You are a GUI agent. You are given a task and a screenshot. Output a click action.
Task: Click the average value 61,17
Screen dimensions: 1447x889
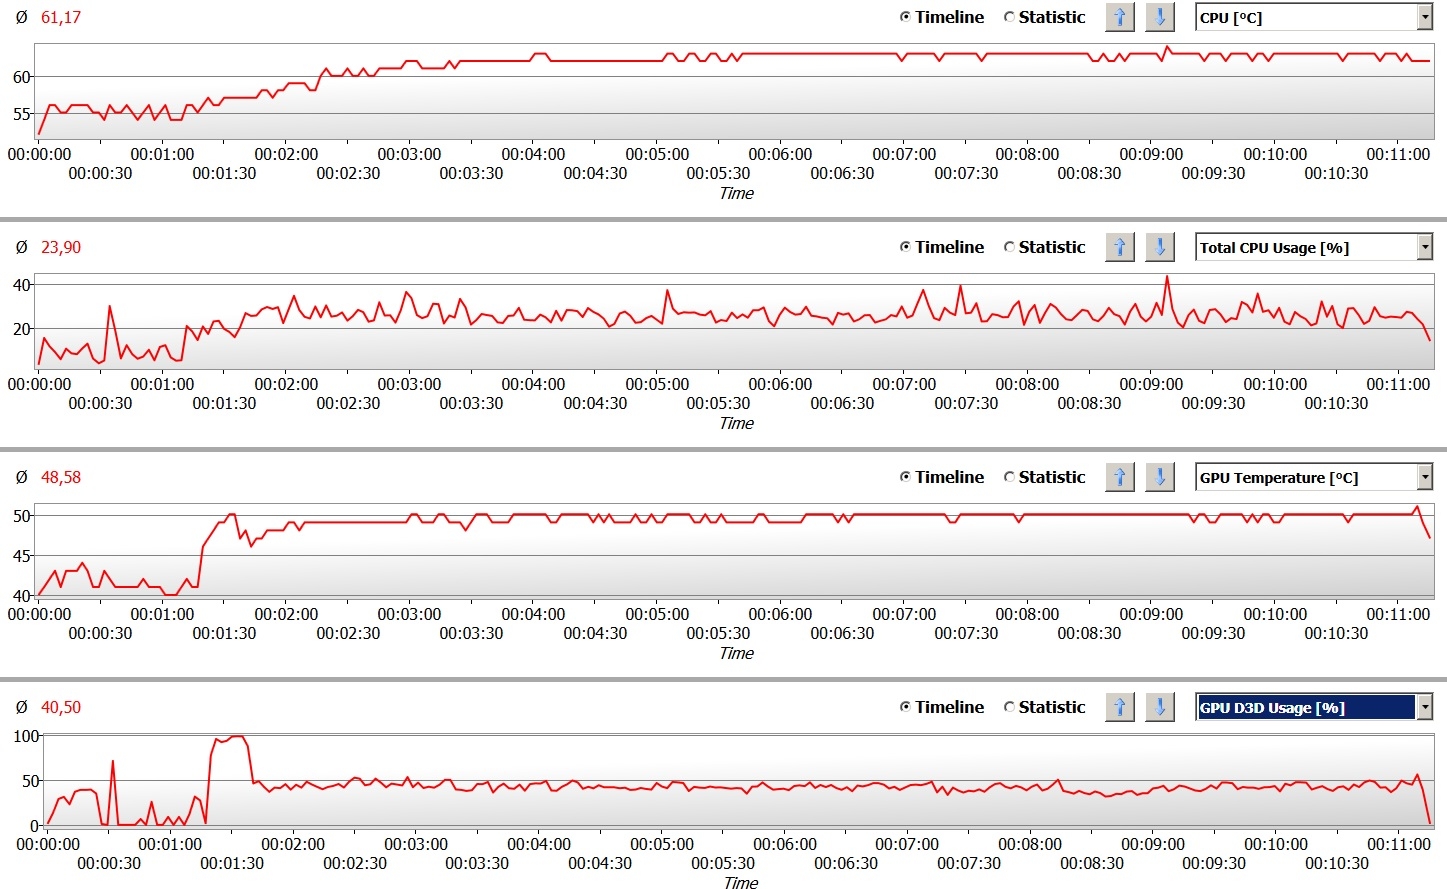[x=61, y=17]
